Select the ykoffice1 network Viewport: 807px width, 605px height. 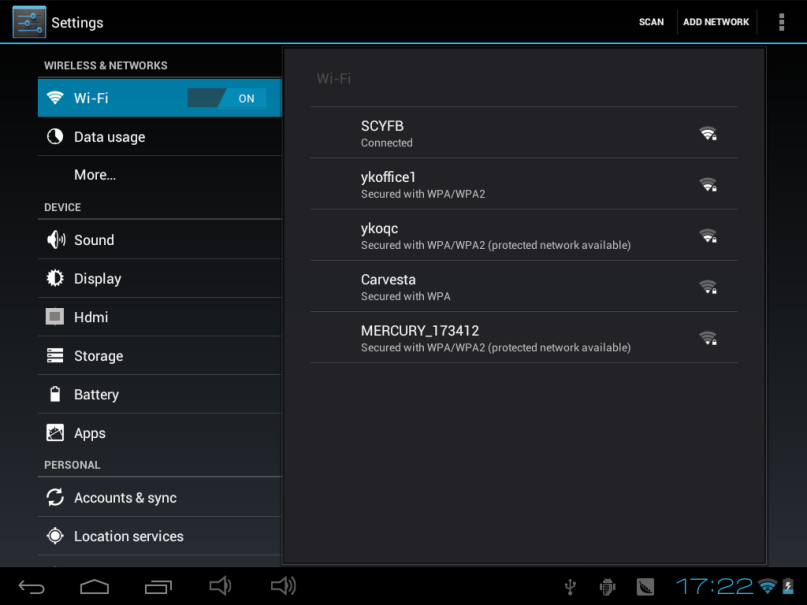[x=524, y=184]
